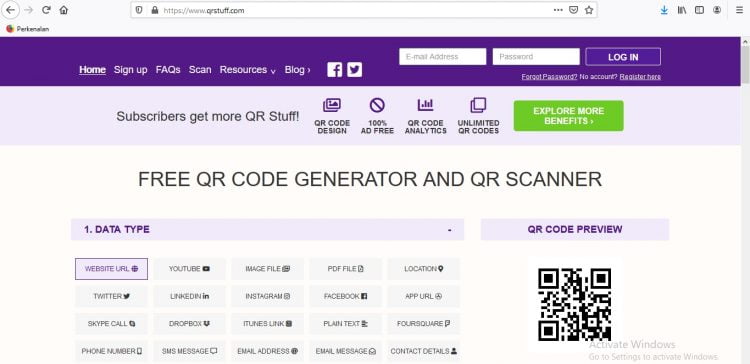Click the Register here link
Image resolution: width=750 pixels, height=364 pixels.
click(640, 77)
